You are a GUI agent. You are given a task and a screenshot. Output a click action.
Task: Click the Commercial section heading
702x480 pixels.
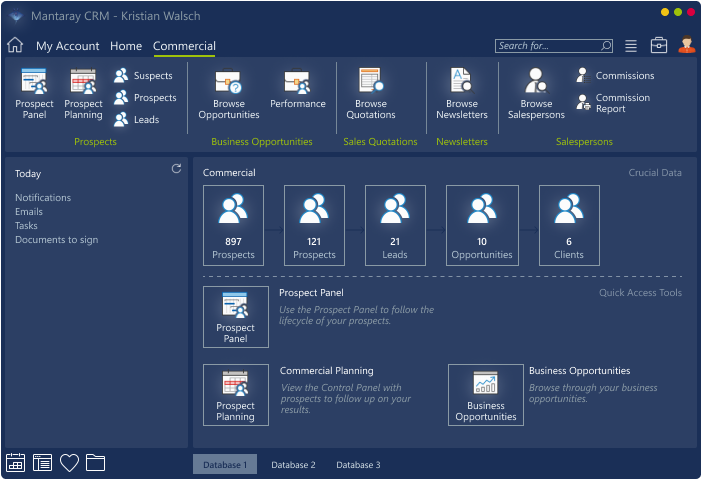coord(229,173)
